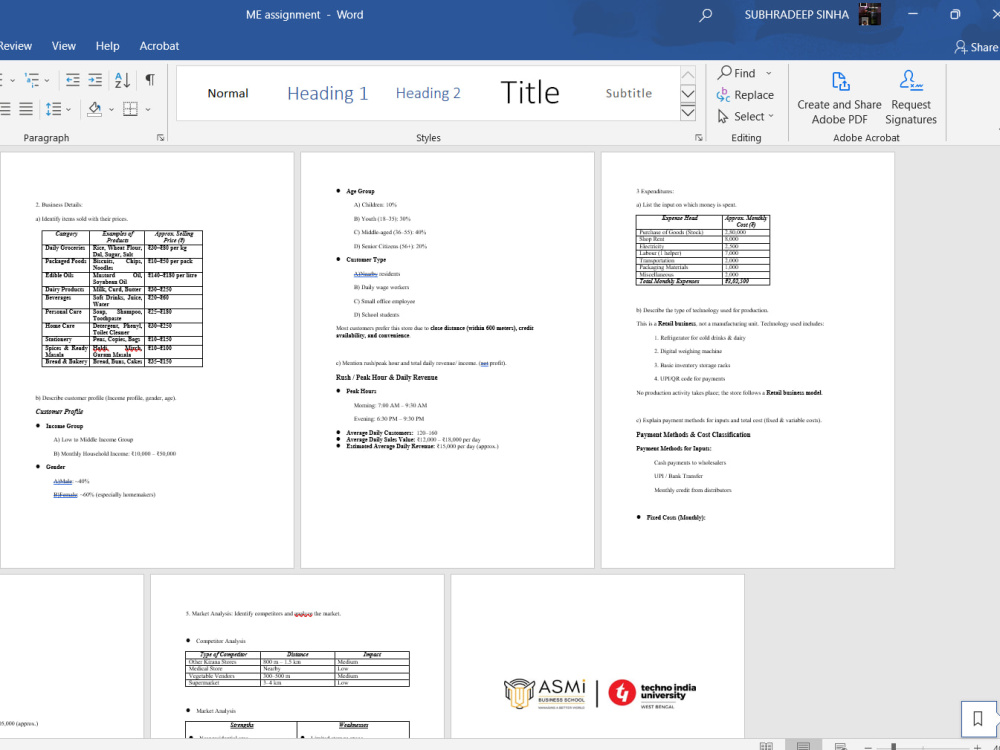Click the floating bookmark icon
Screen dimensions: 1000x750
pyautogui.click(x=978, y=719)
